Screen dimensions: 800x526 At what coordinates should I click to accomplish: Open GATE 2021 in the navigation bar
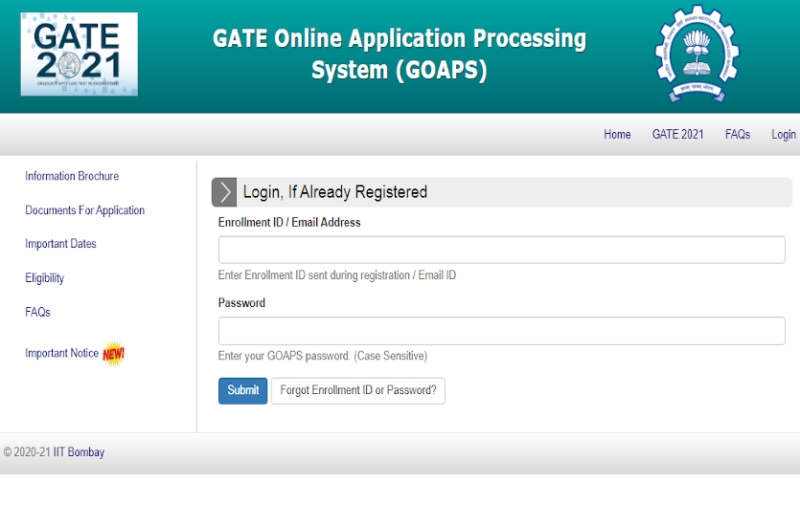[678, 135]
